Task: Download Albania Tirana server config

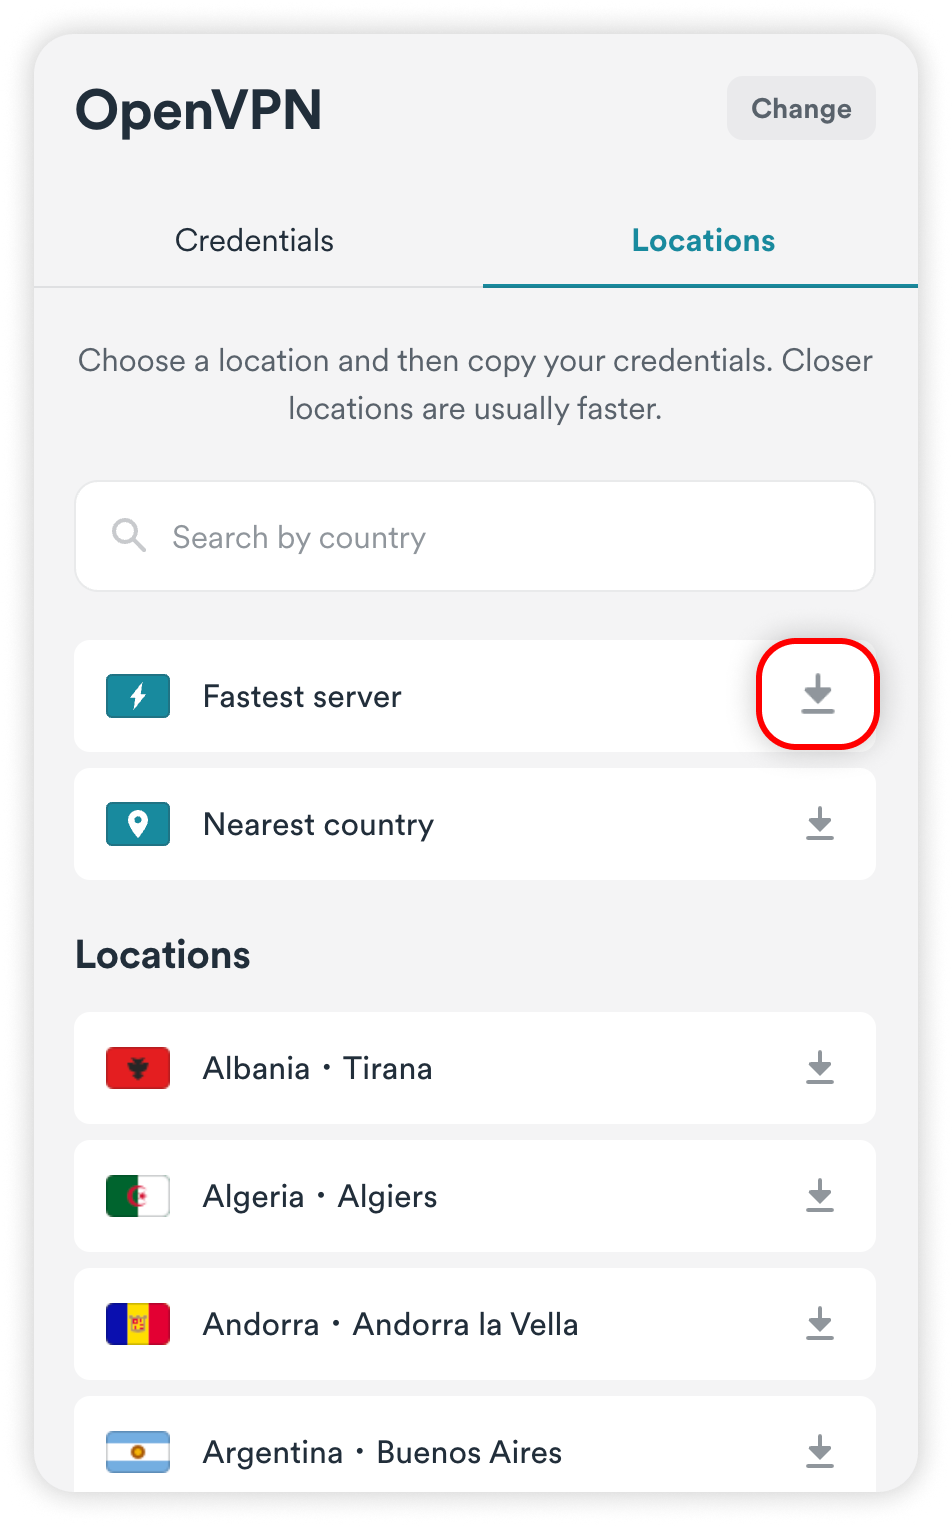Action: click(x=819, y=1068)
